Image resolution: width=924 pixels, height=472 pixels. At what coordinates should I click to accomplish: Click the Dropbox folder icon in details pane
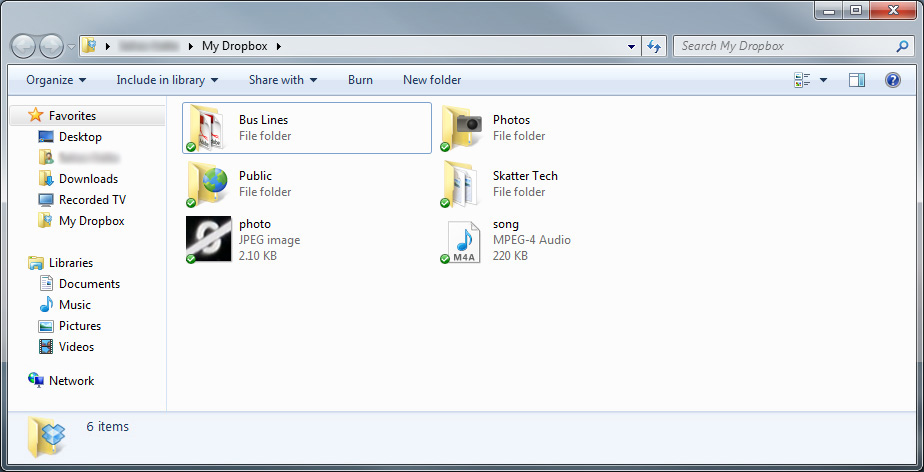click(47, 437)
